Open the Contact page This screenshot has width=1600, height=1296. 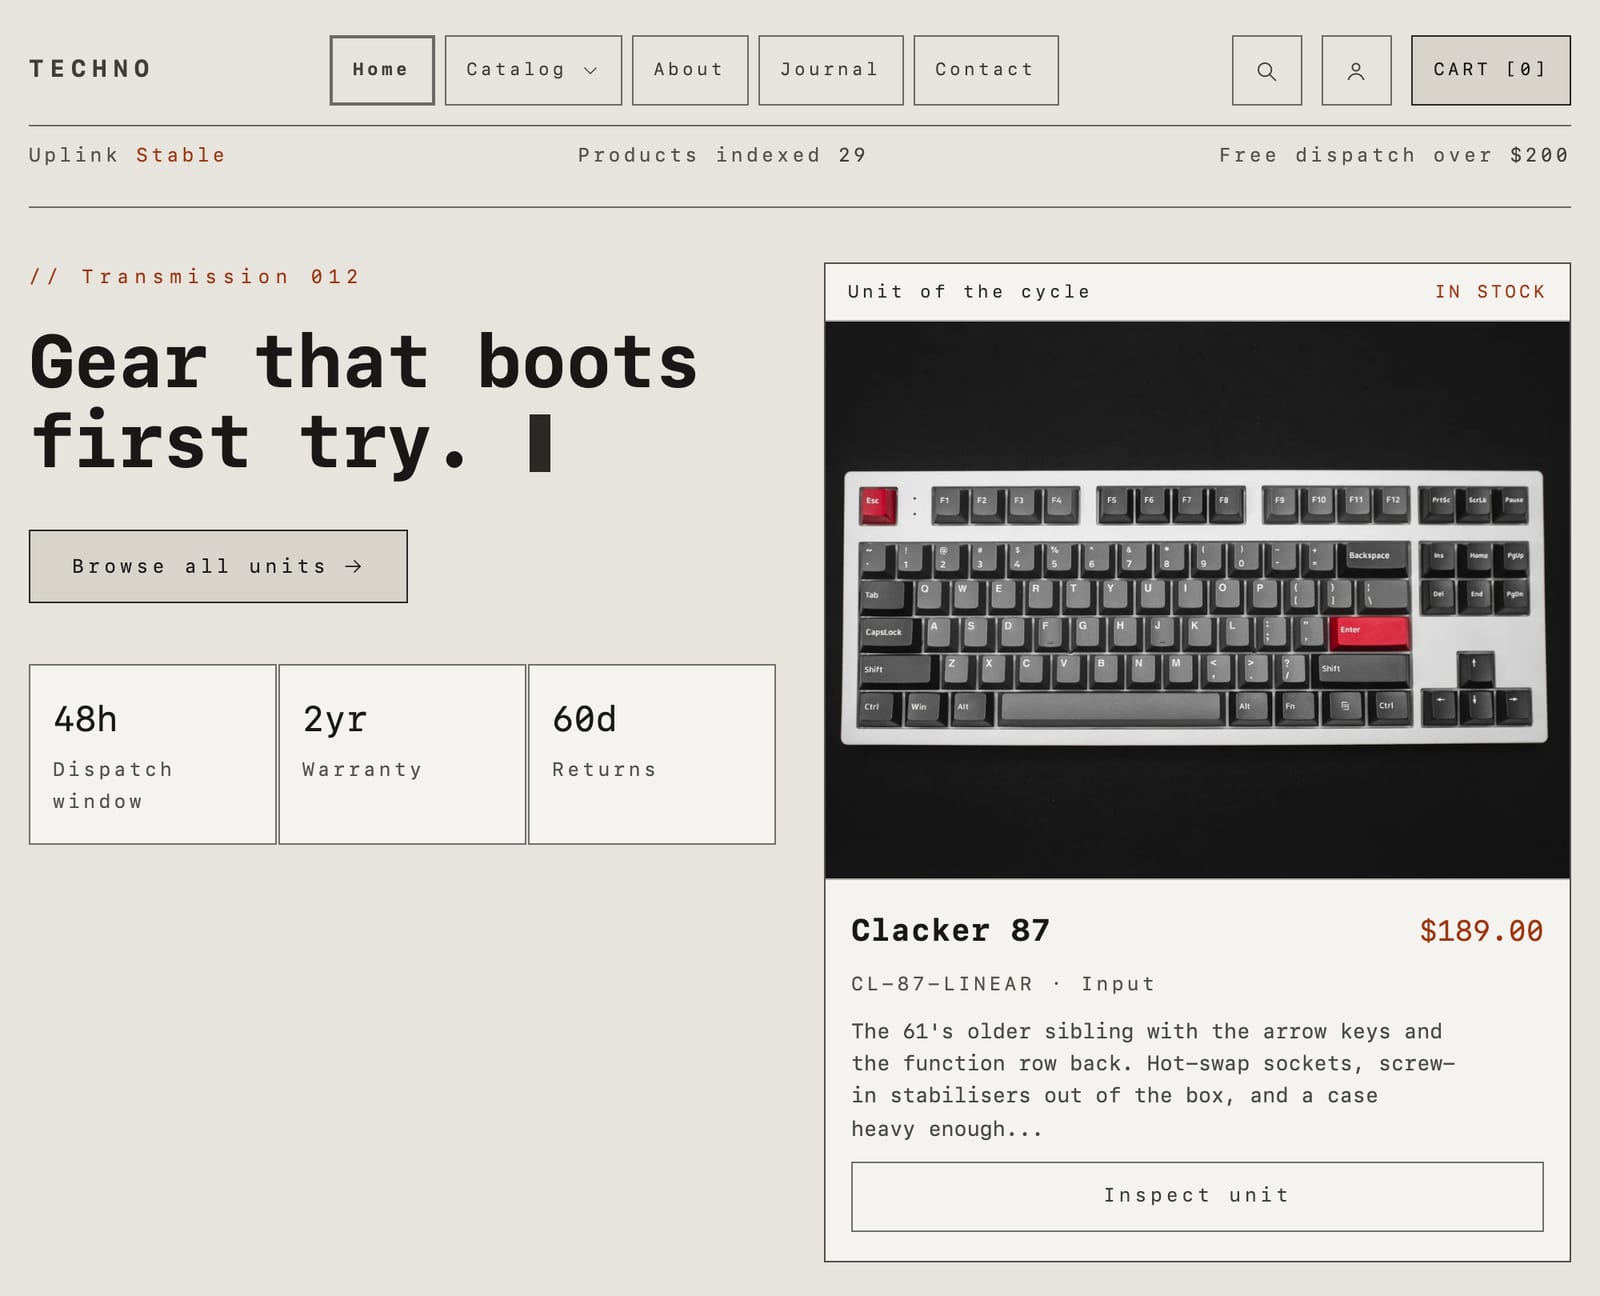click(x=986, y=70)
